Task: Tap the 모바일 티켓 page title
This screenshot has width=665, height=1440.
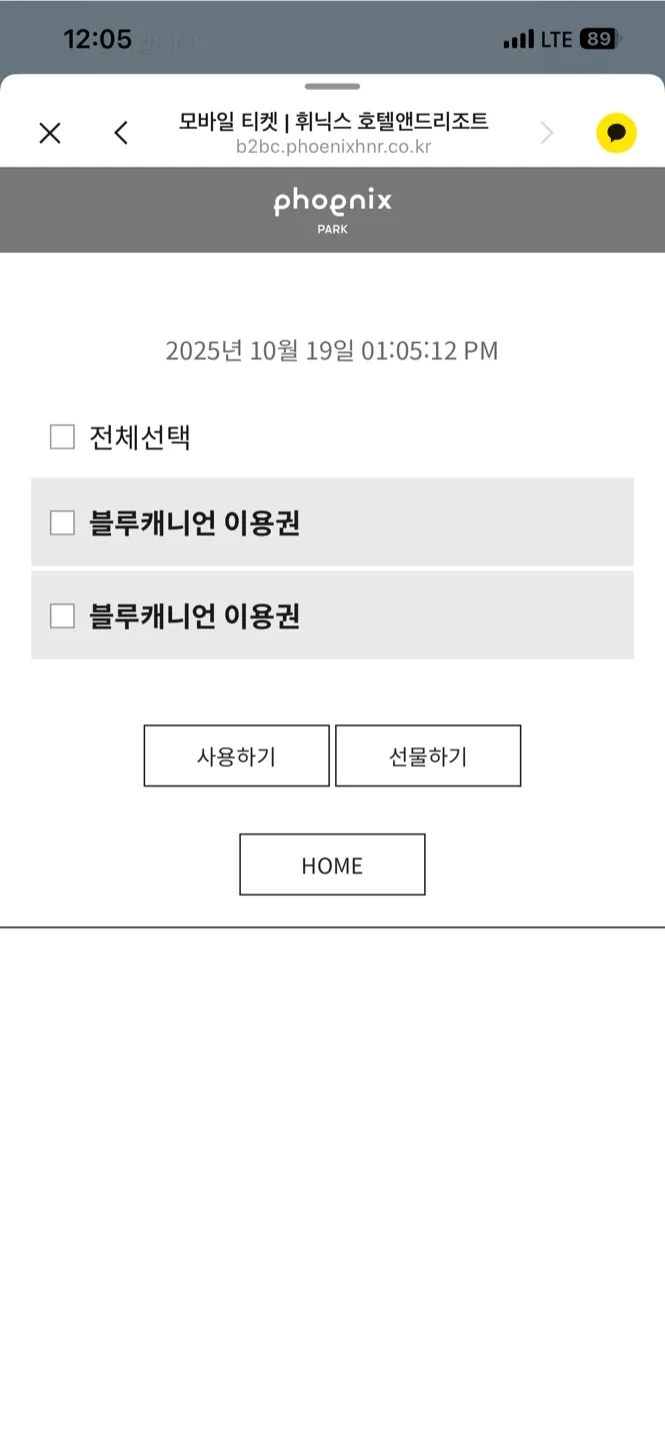Action: pyautogui.click(x=333, y=122)
